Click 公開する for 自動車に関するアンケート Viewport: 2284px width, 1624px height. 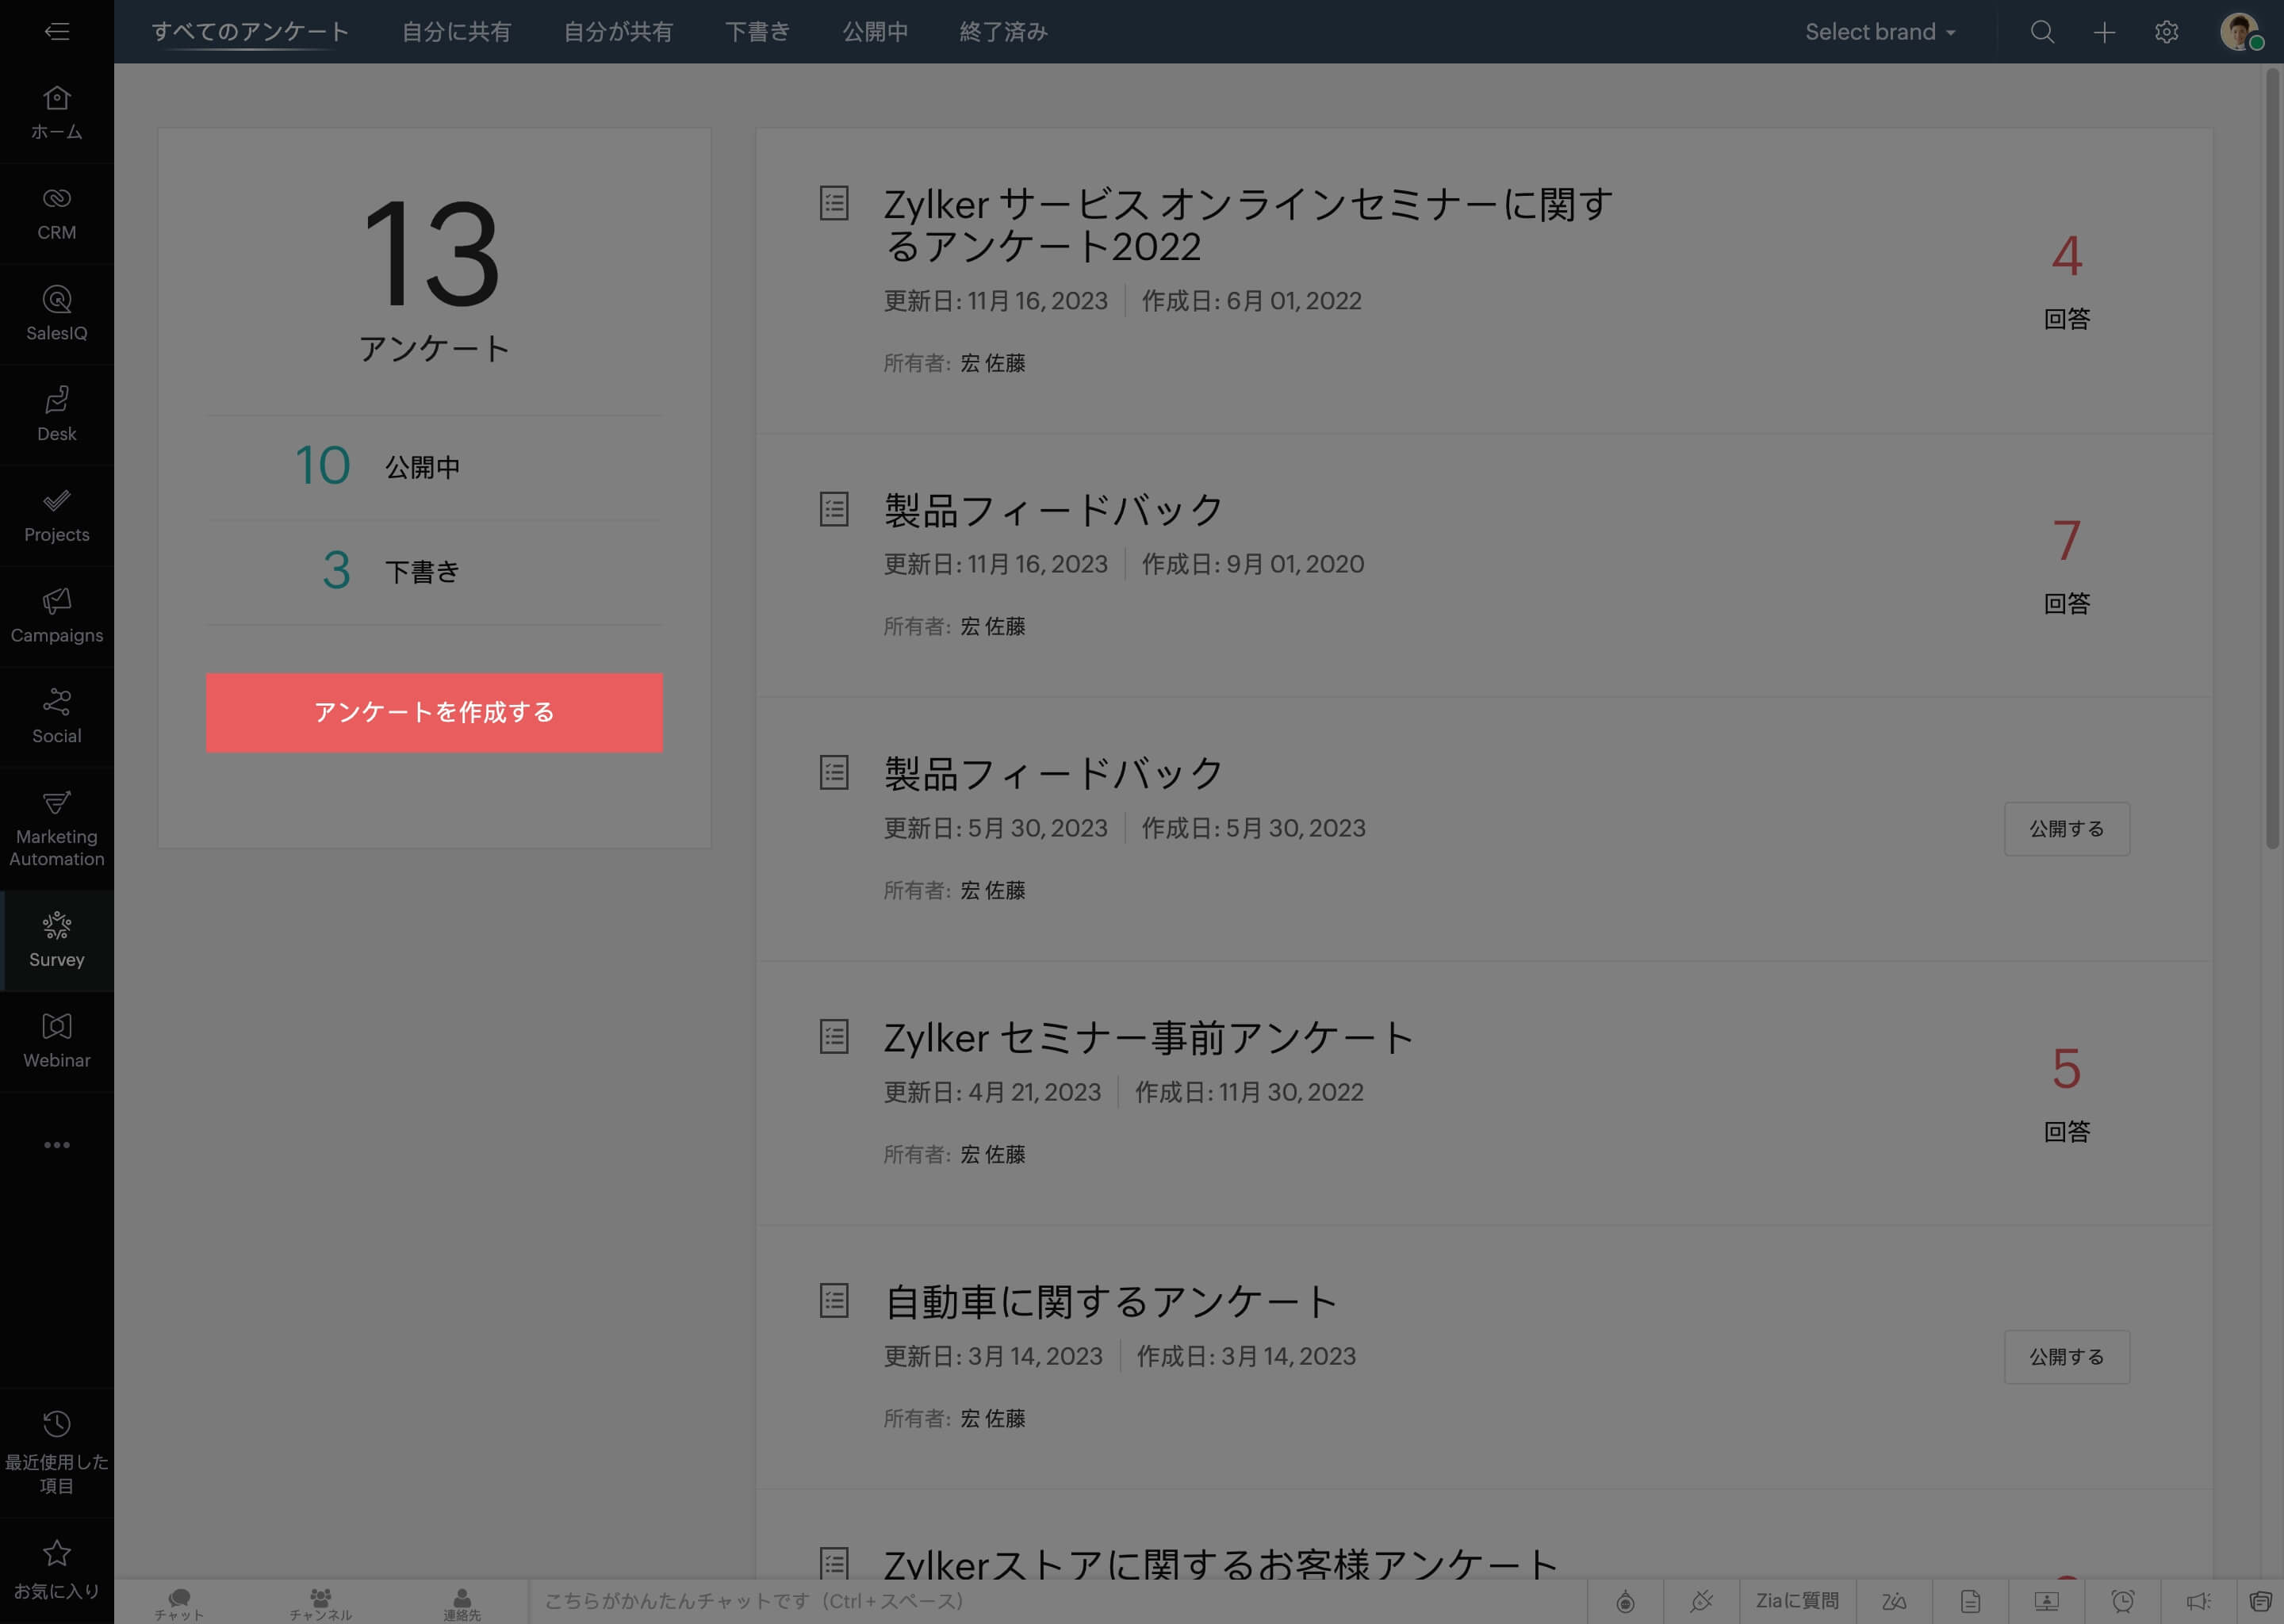click(2066, 1355)
